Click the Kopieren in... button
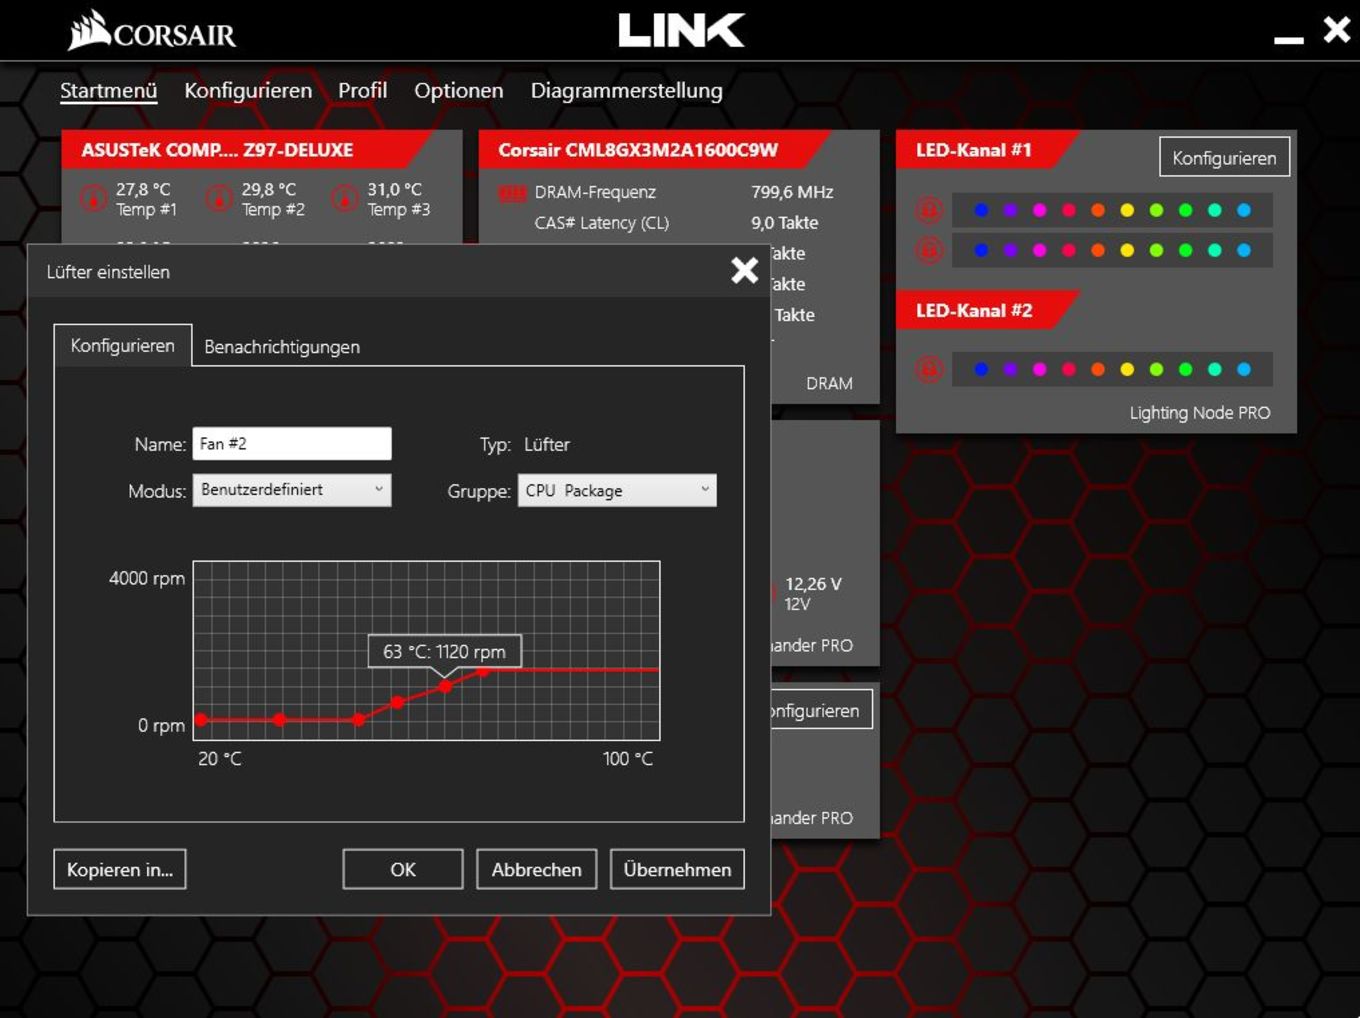 pyautogui.click(x=120, y=869)
